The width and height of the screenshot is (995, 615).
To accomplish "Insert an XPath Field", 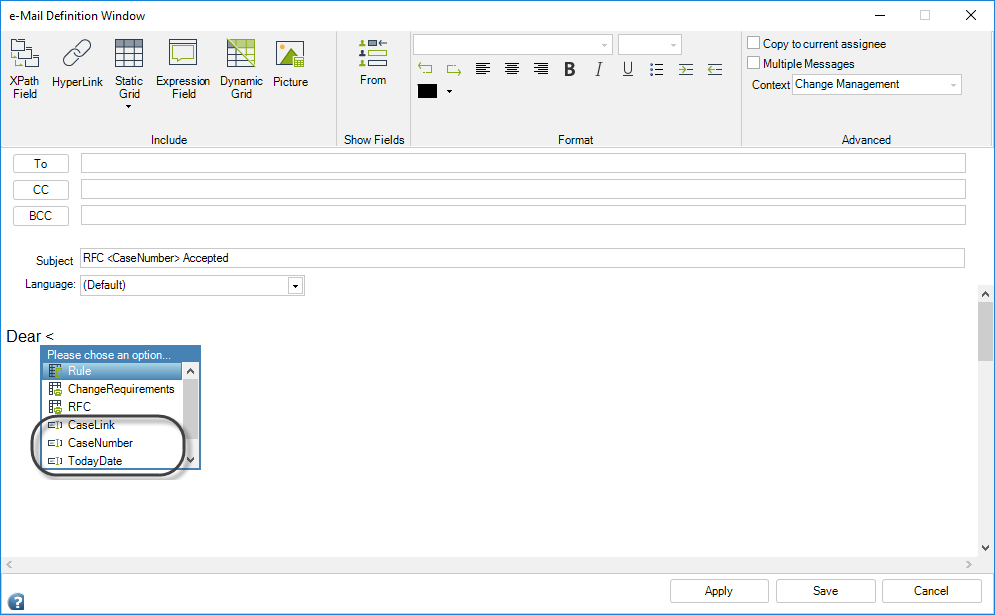I will coord(25,69).
